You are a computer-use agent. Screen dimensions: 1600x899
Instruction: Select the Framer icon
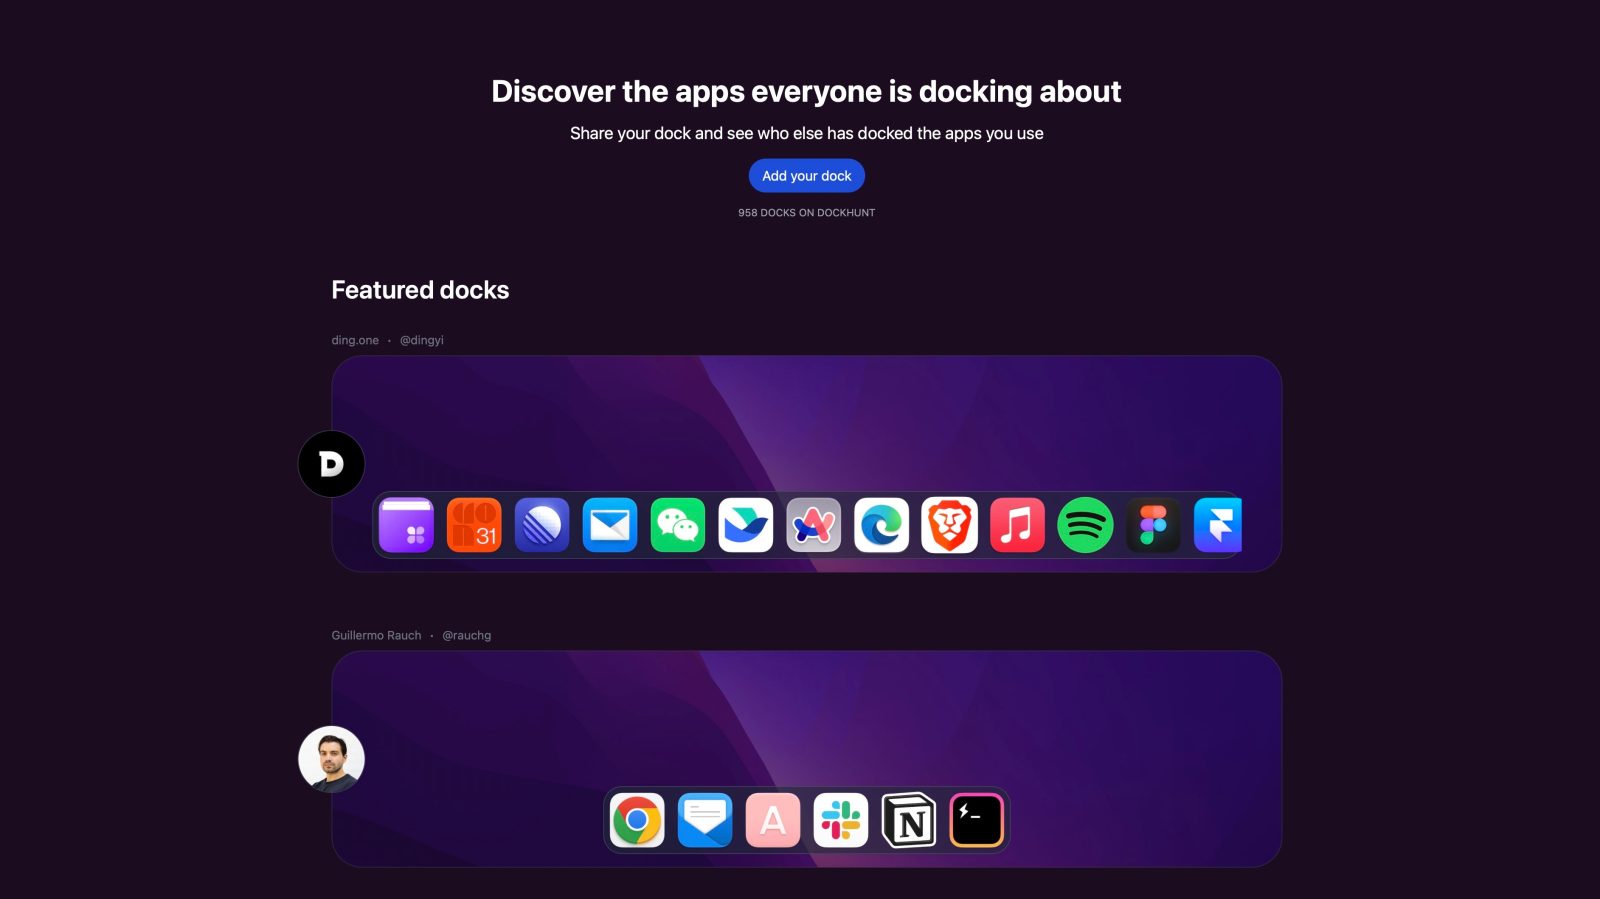1218,525
